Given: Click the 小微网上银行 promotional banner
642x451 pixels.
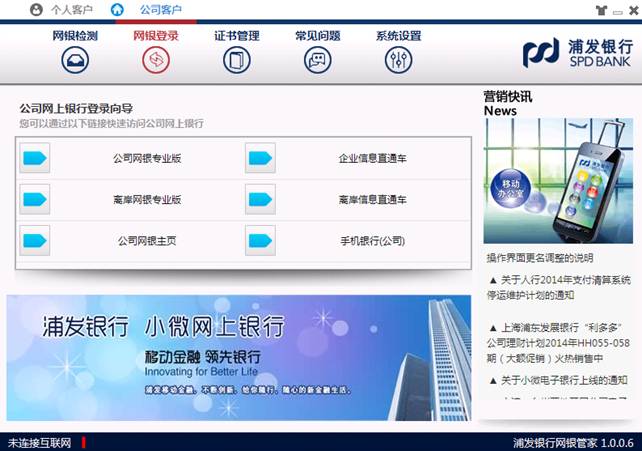Looking at the screenshot, I should (239, 358).
